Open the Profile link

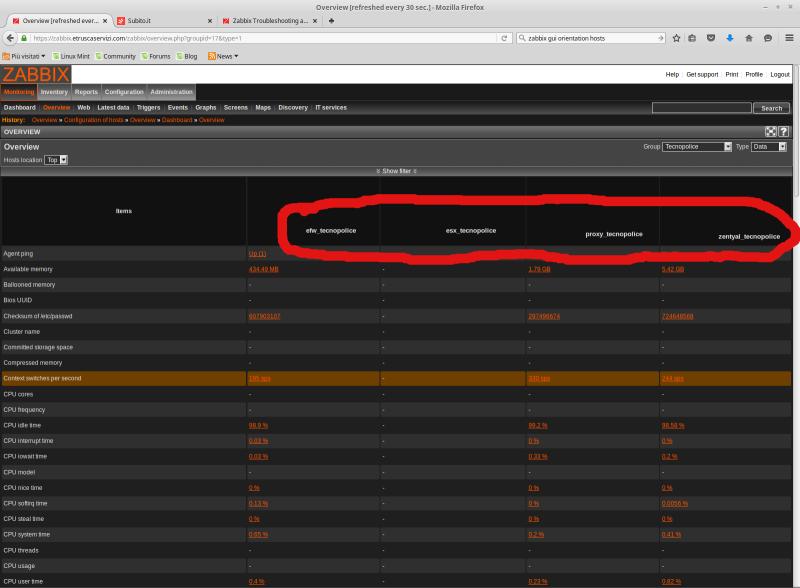(x=754, y=75)
